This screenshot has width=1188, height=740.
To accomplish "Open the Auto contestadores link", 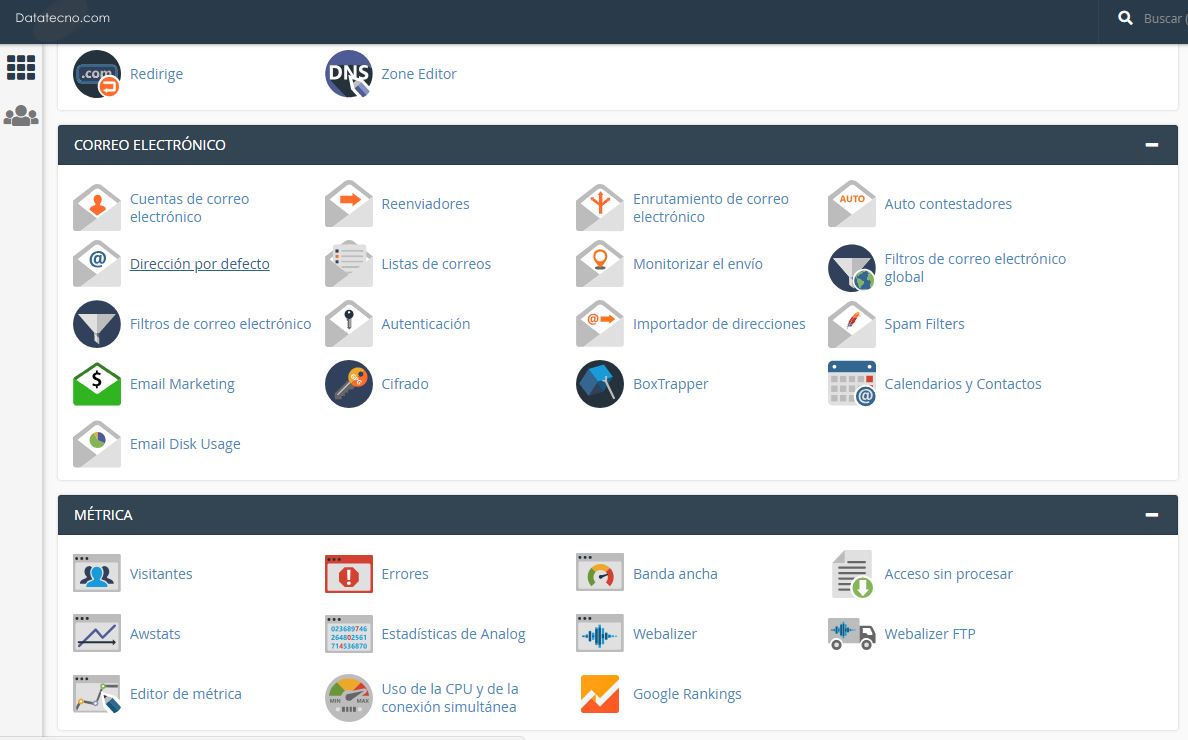I will pyautogui.click(x=948, y=204).
